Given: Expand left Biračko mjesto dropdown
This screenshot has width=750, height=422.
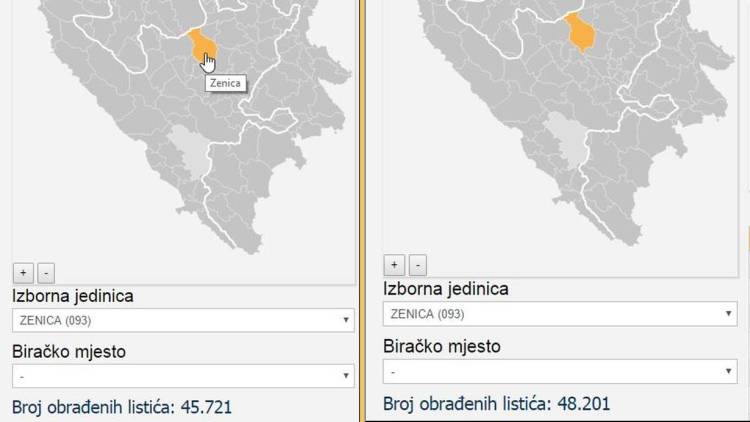Looking at the screenshot, I should [x=183, y=376].
